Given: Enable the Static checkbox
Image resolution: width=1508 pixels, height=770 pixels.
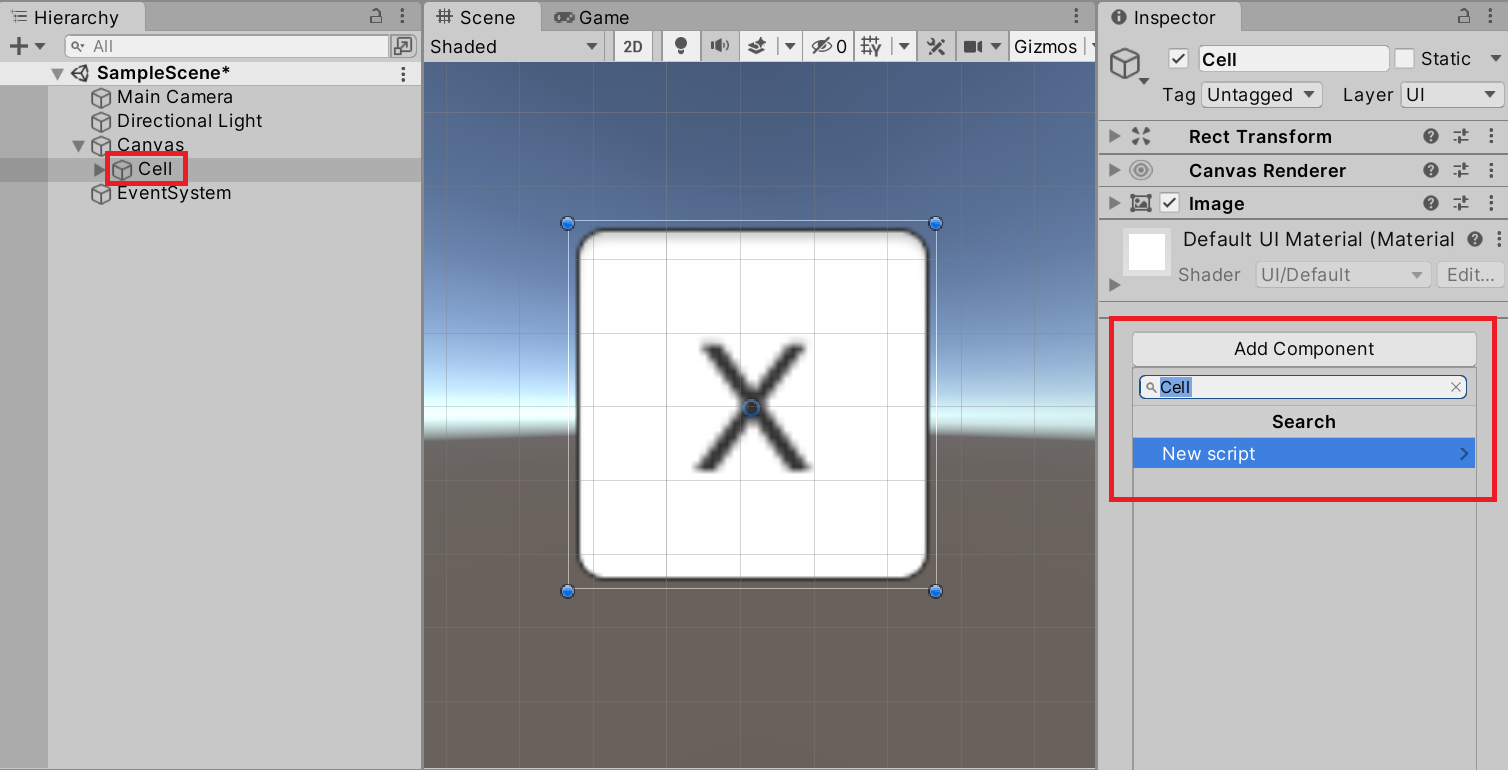Looking at the screenshot, I should point(1405,59).
